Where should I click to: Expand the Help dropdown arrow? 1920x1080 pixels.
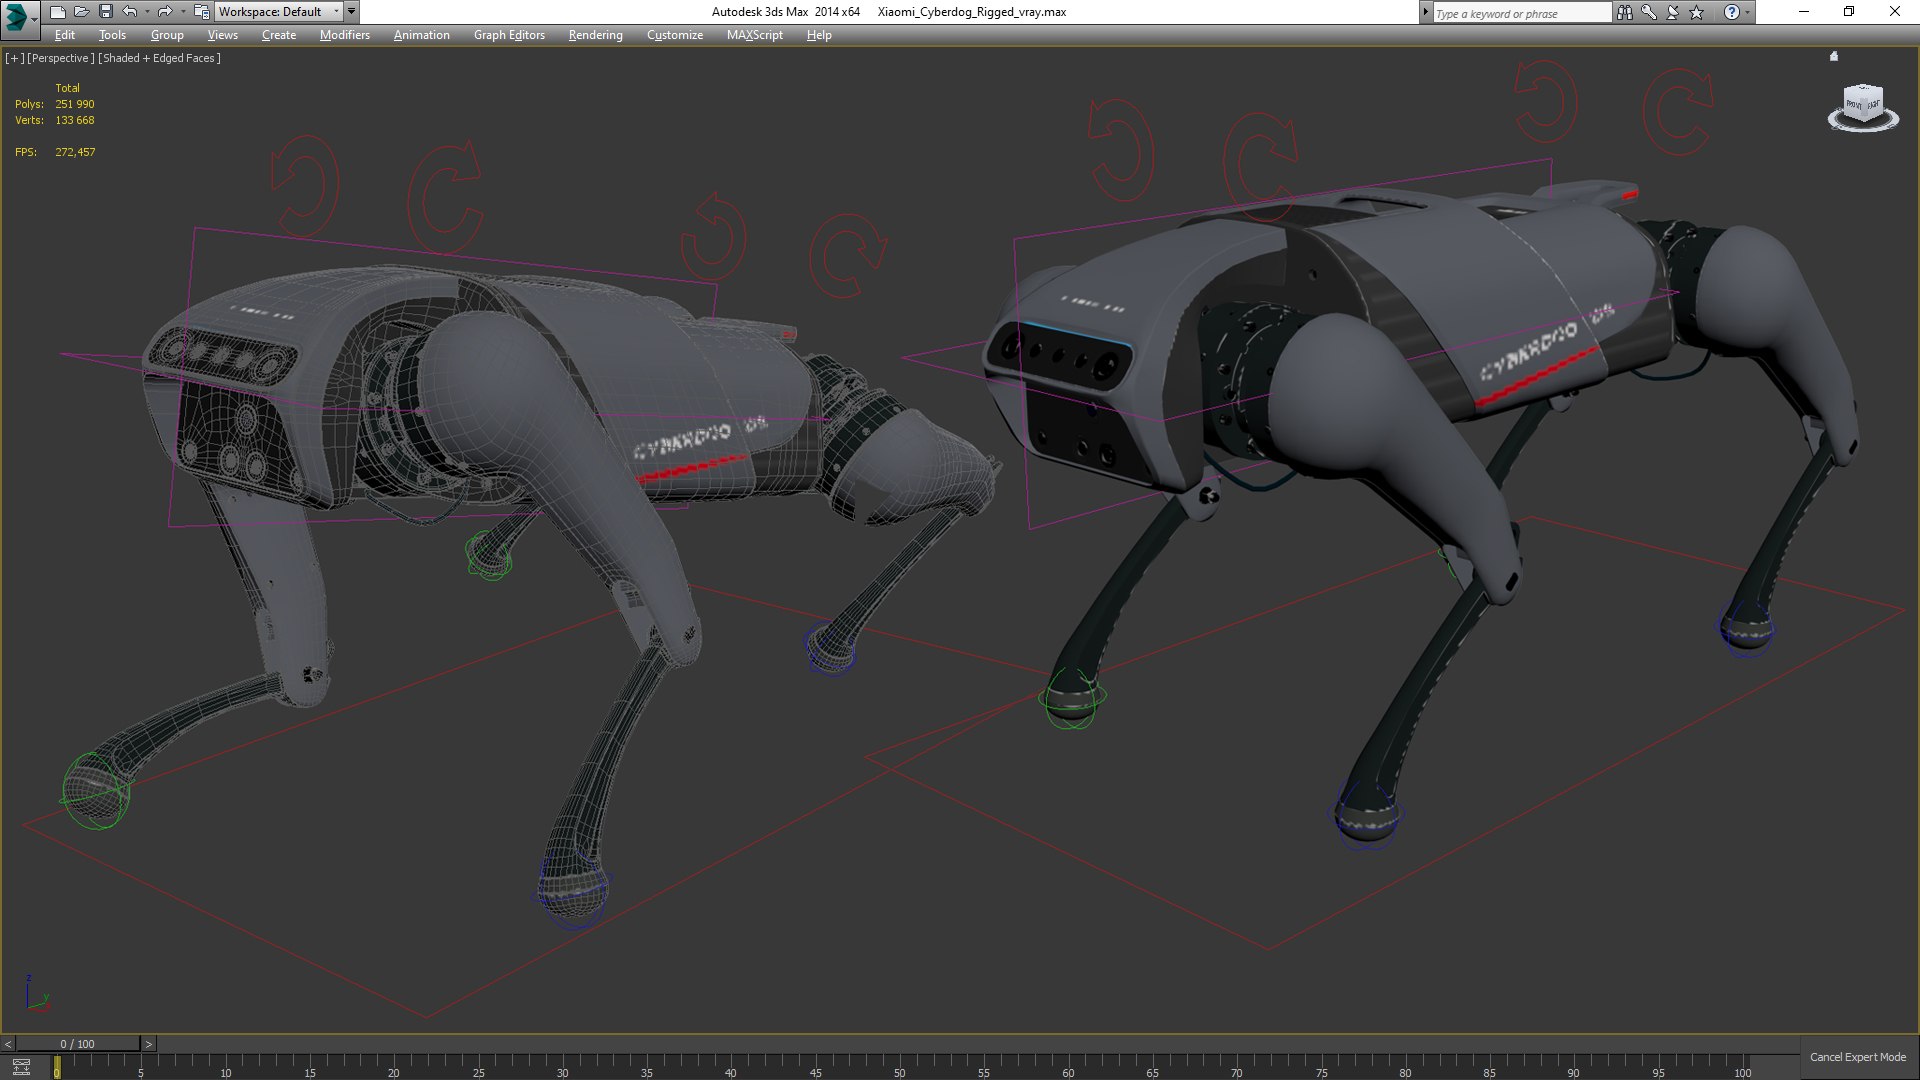(x=1747, y=13)
